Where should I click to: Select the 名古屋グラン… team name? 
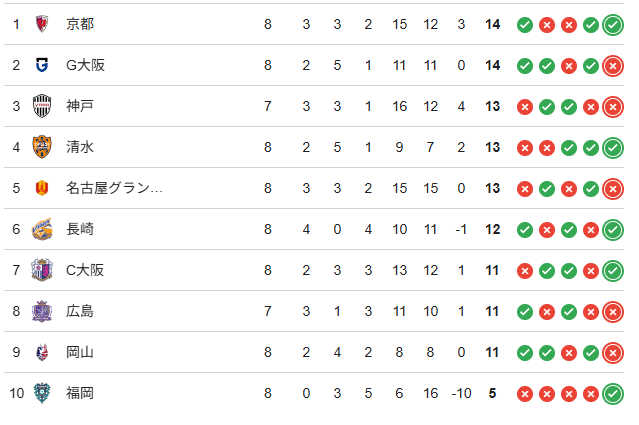click(114, 188)
